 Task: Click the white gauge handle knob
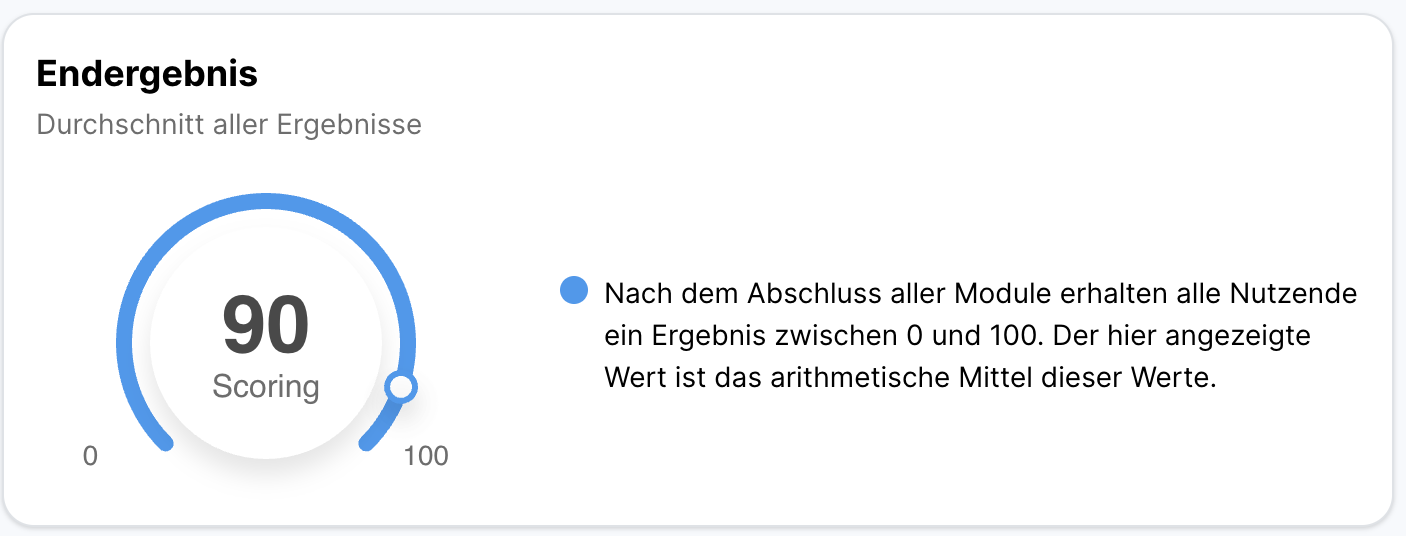click(401, 387)
